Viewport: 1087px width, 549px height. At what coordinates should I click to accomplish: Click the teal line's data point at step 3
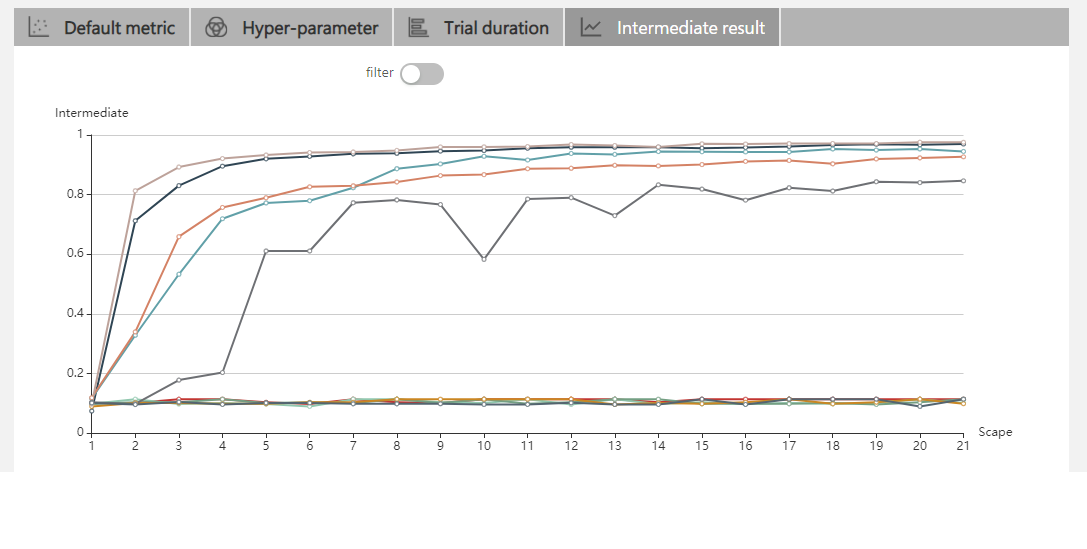pos(179,274)
